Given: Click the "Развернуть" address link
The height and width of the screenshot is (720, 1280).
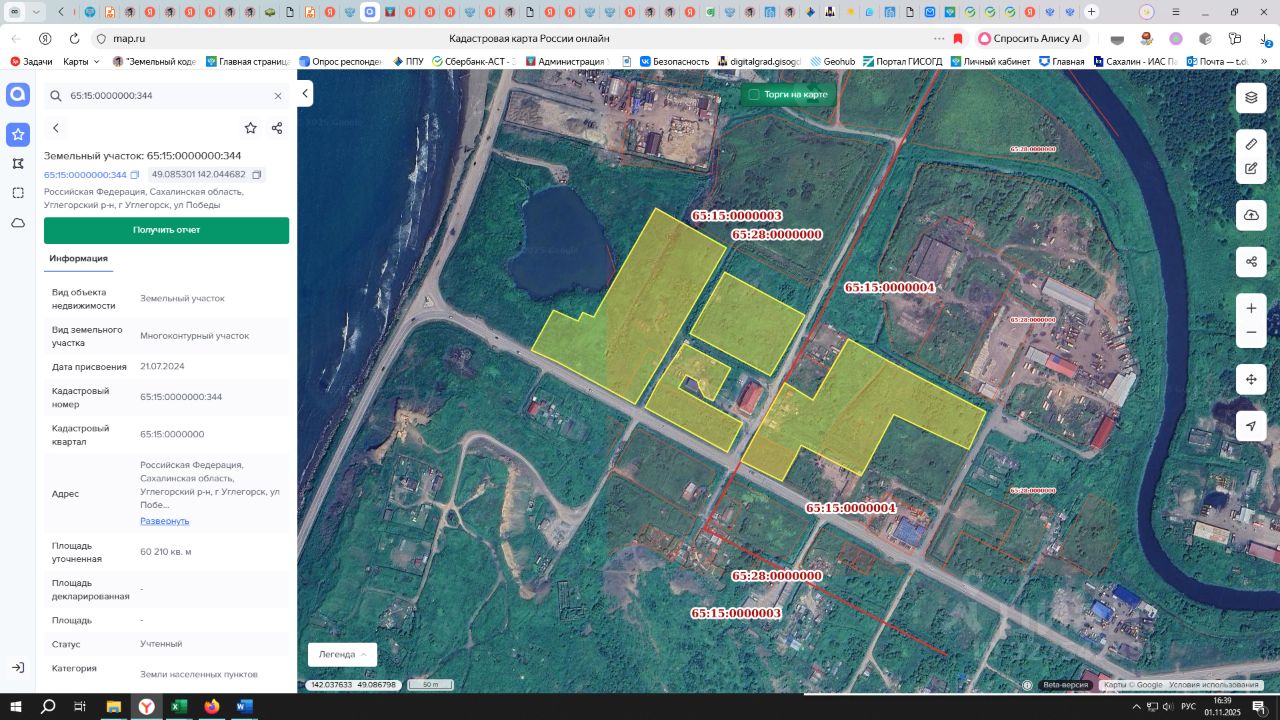Looking at the screenshot, I should tap(164, 521).
